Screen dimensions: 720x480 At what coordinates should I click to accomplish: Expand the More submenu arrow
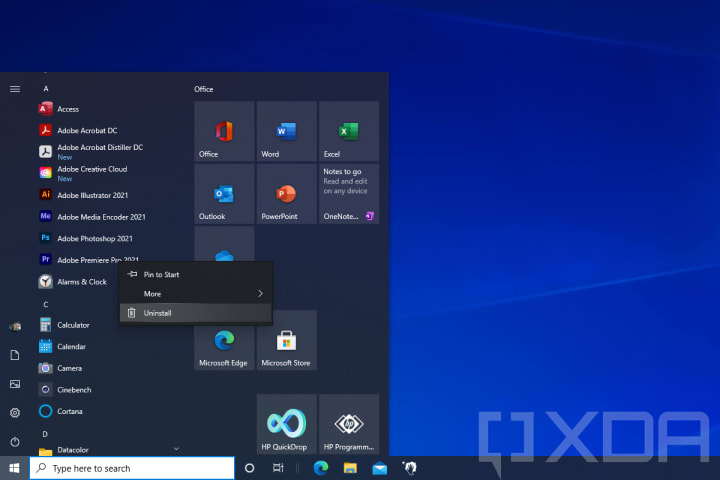(260, 294)
